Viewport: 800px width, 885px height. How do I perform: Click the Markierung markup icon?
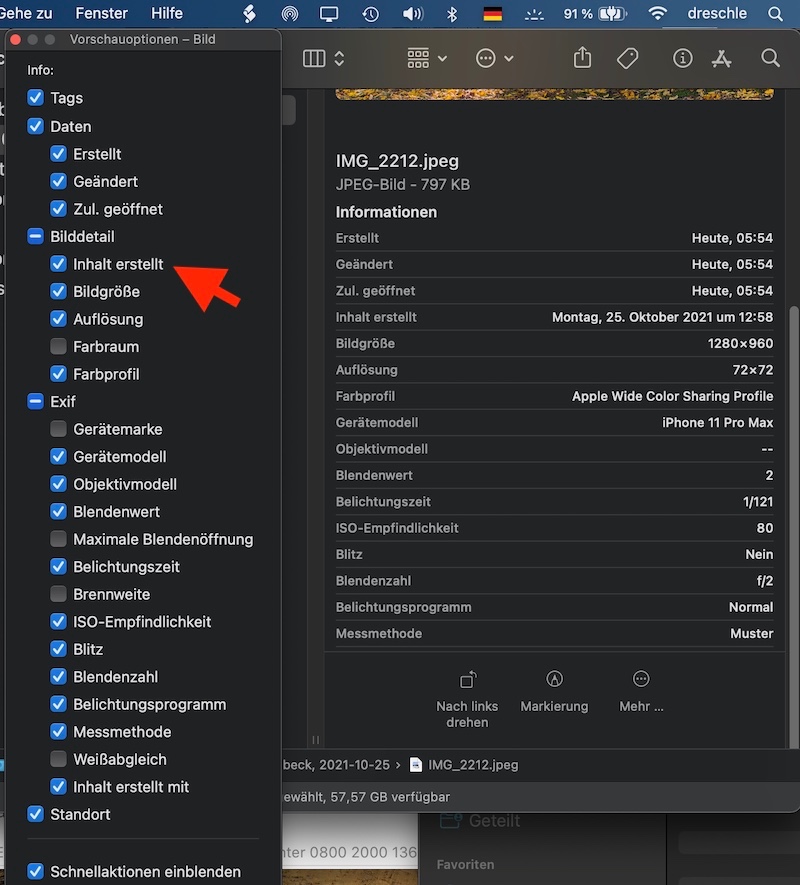click(554, 680)
